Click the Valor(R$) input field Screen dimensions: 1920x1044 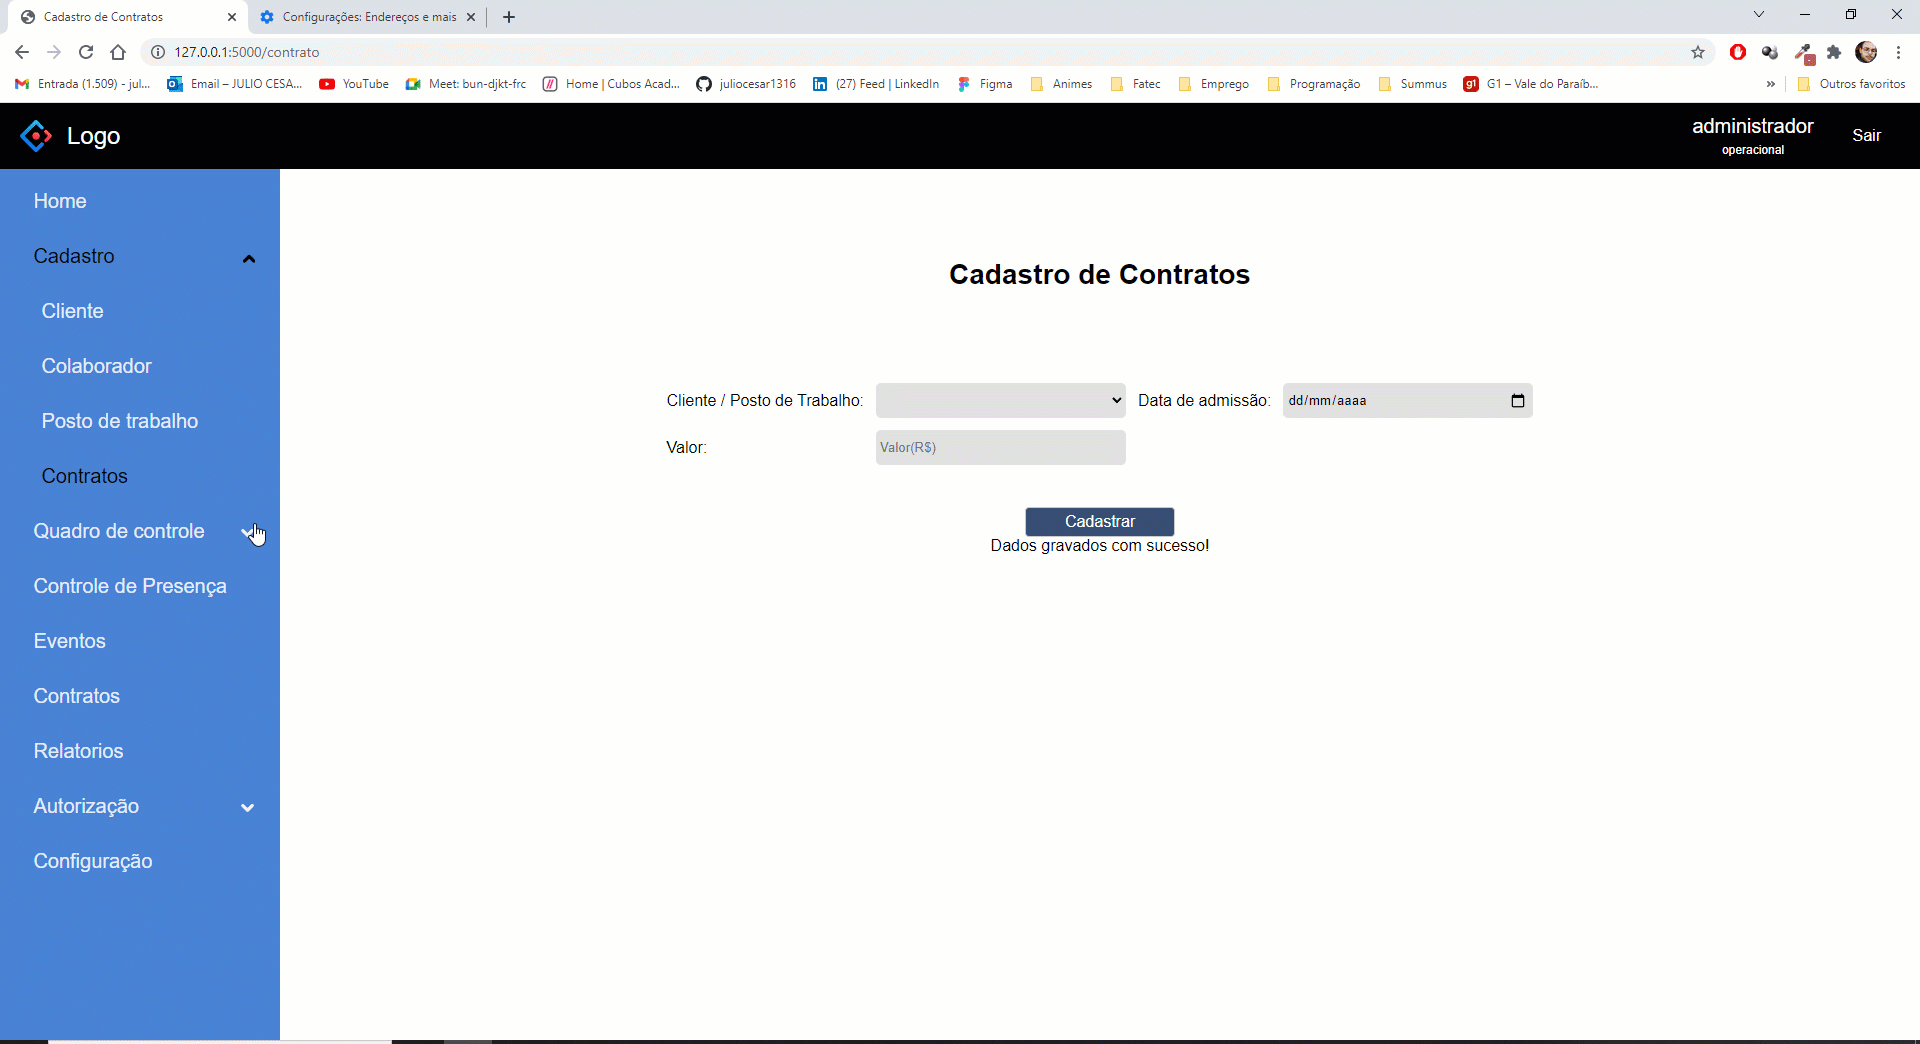[1000, 447]
